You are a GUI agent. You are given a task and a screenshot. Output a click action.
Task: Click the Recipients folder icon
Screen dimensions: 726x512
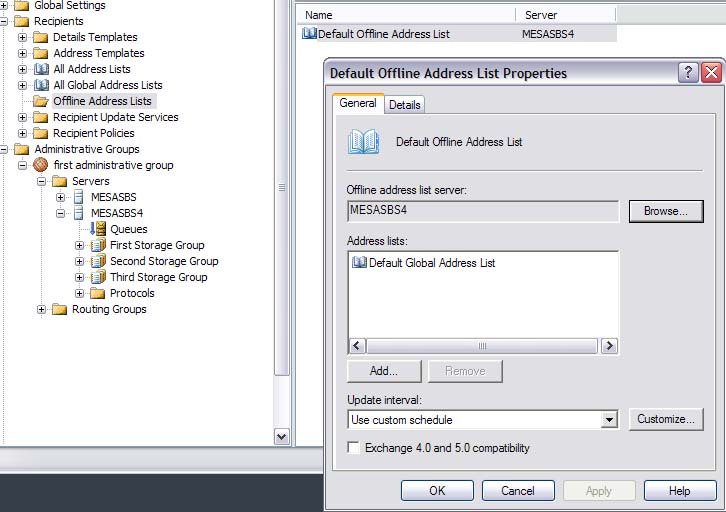pyautogui.click(x=21, y=21)
